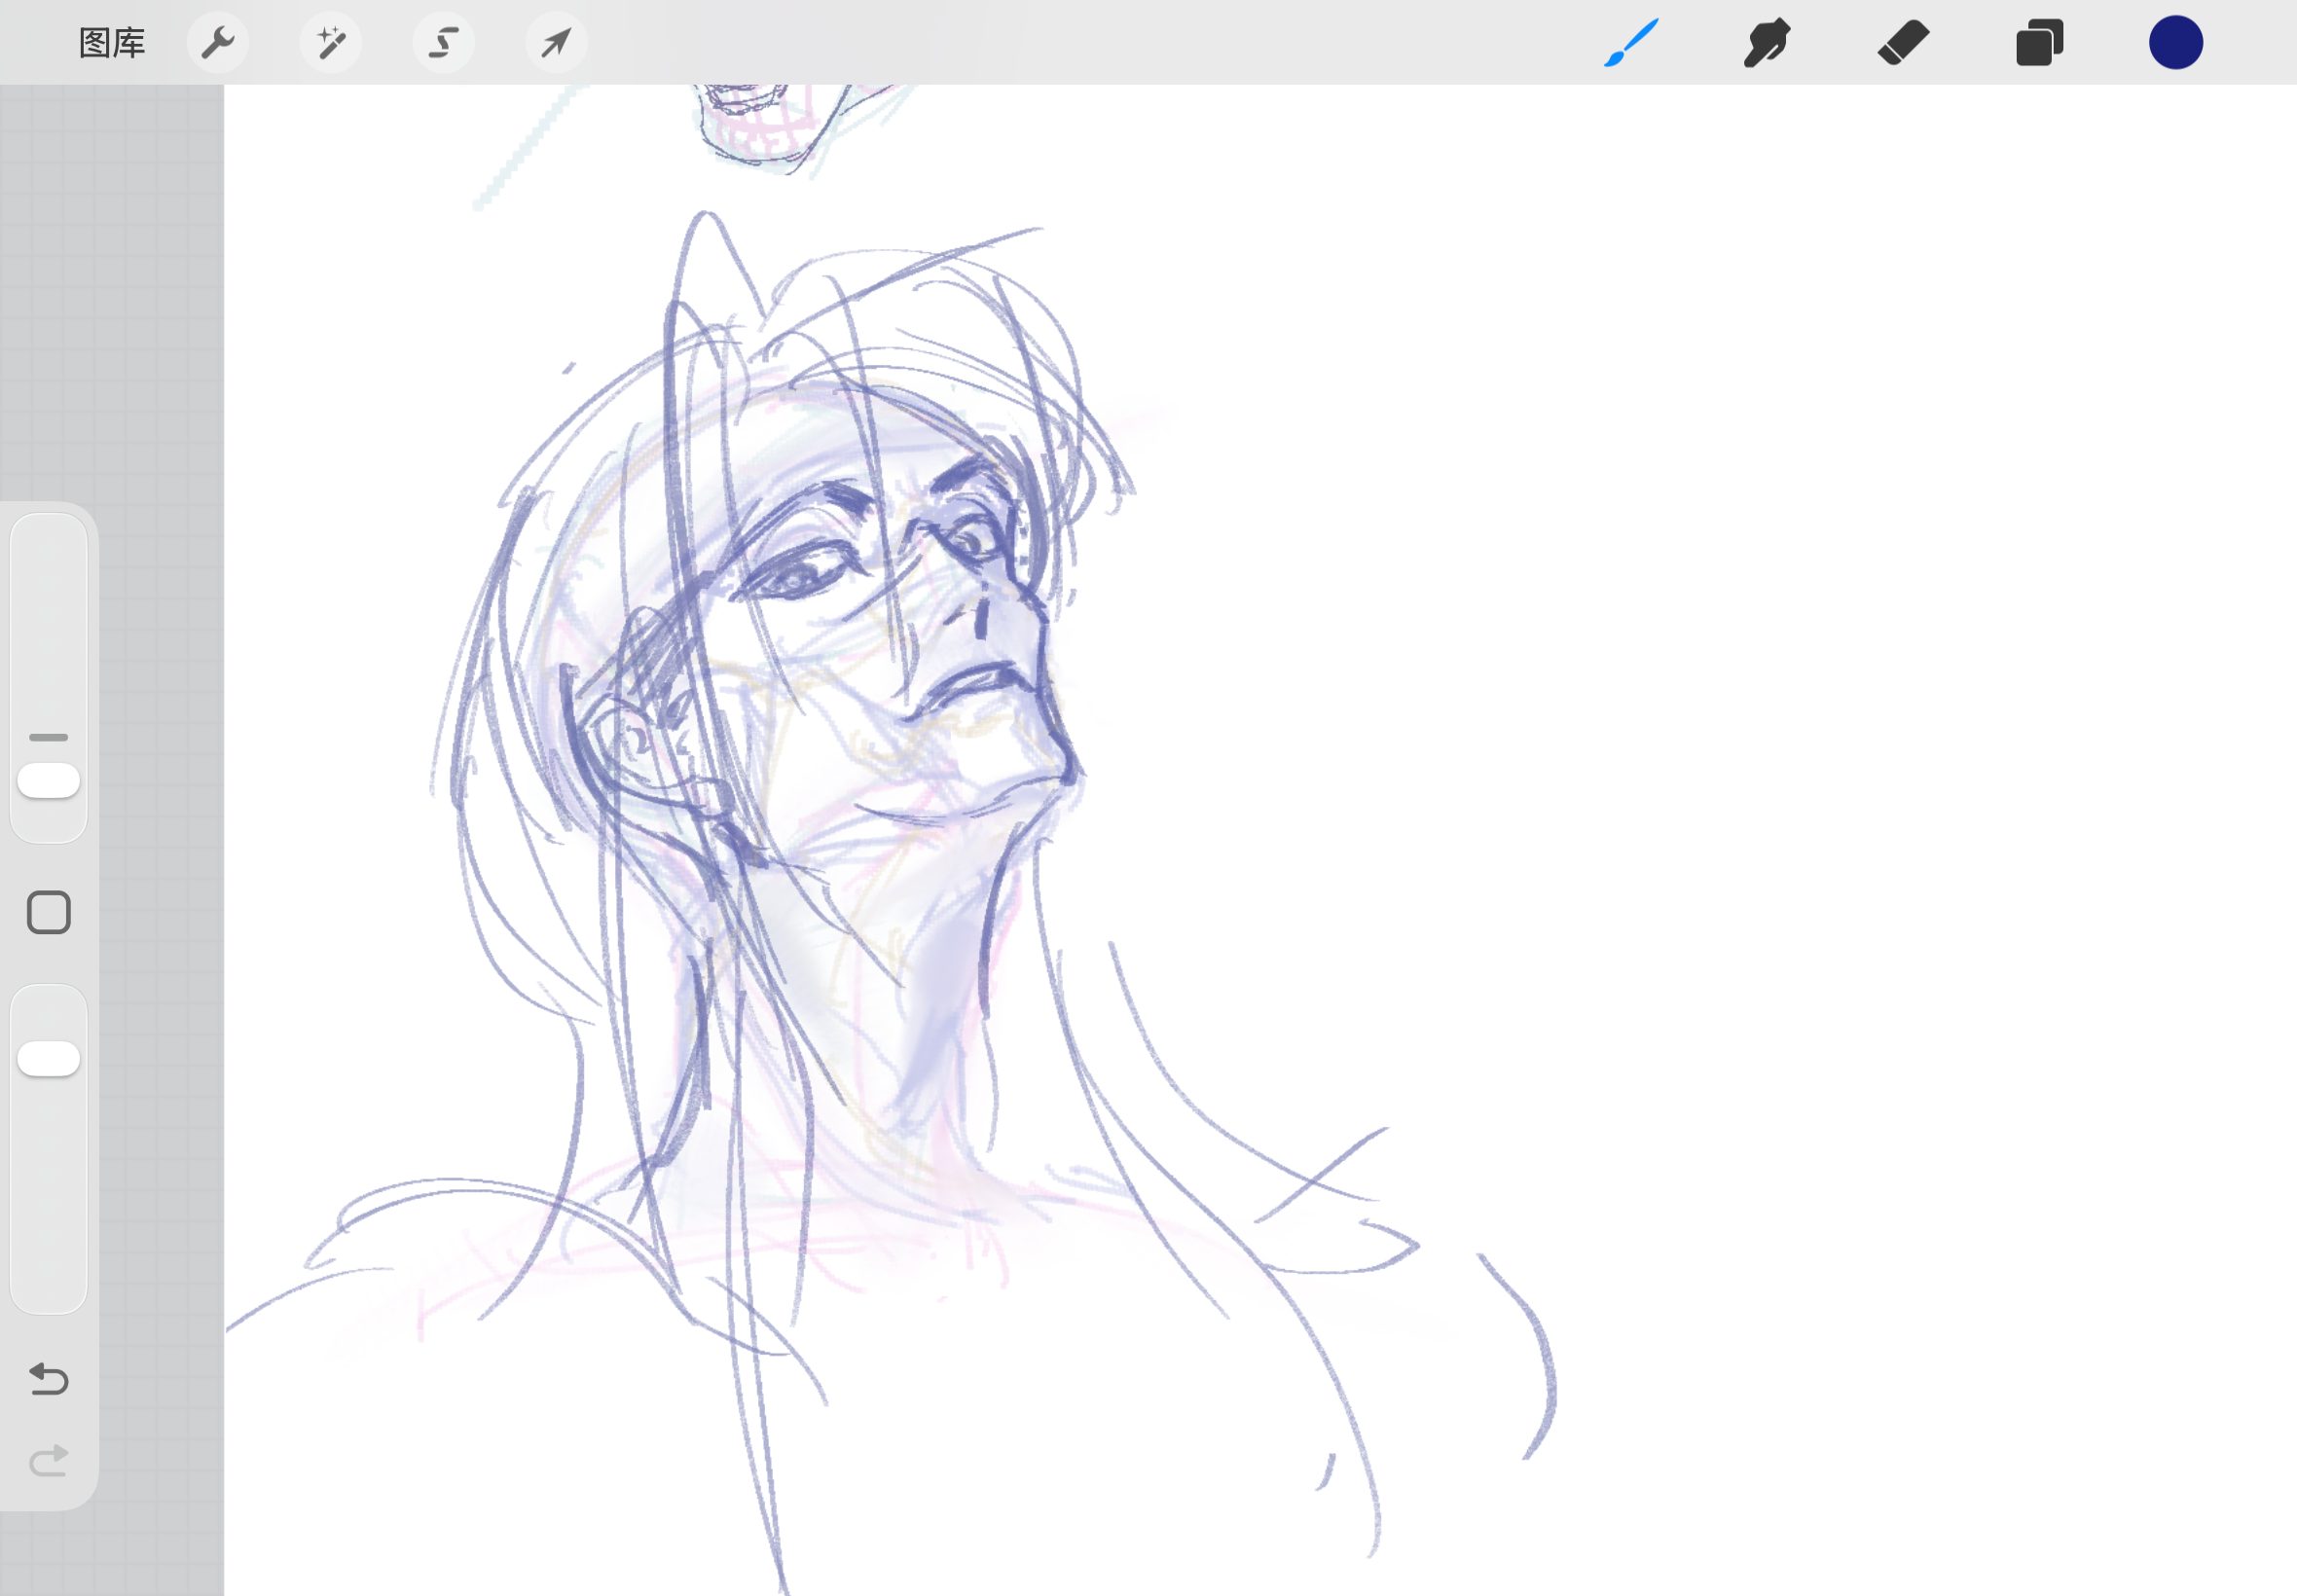2297x1596 pixels.
Task: Open the Layers panel
Action: pyautogui.click(x=2039, y=43)
